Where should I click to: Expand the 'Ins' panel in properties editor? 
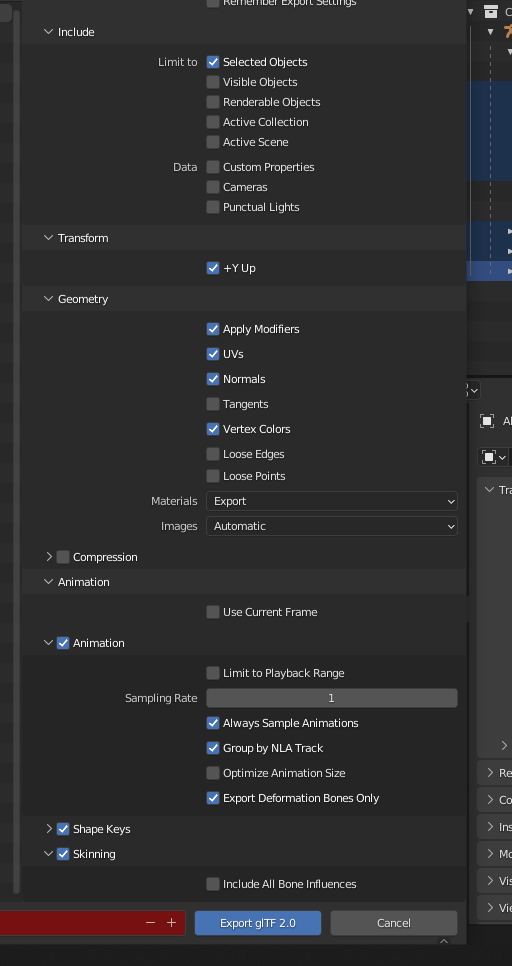[x=490, y=827]
